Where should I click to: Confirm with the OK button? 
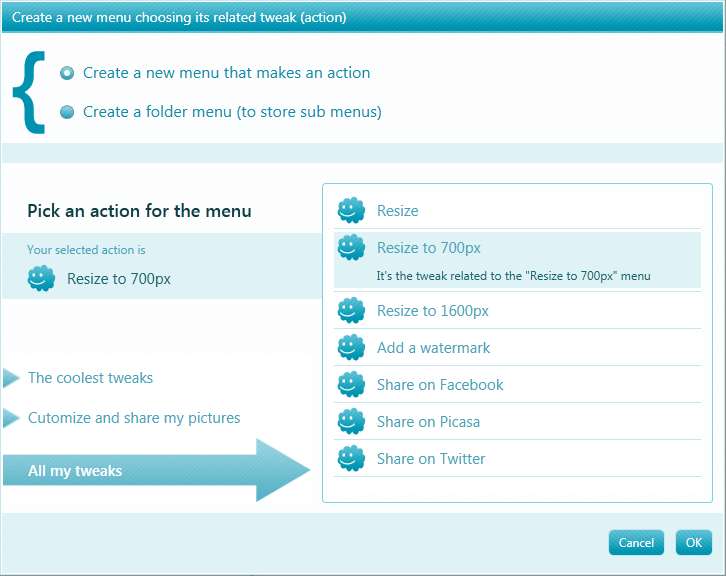coord(694,542)
